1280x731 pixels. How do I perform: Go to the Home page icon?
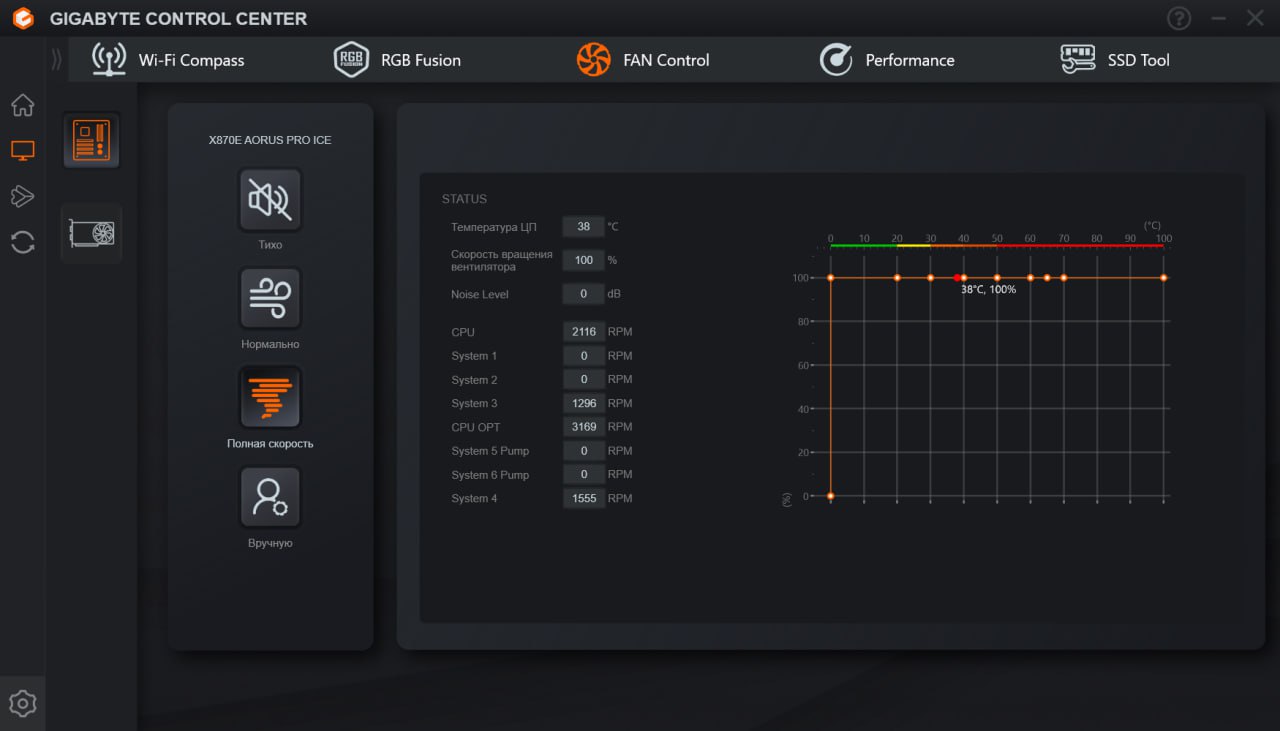click(22, 105)
